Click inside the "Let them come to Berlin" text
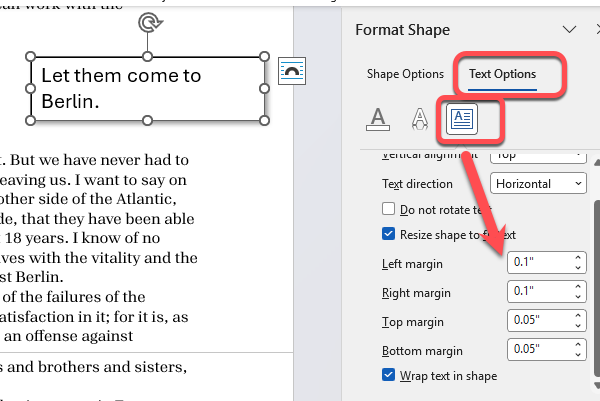Viewport: 600px width, 401px height. 120,88
